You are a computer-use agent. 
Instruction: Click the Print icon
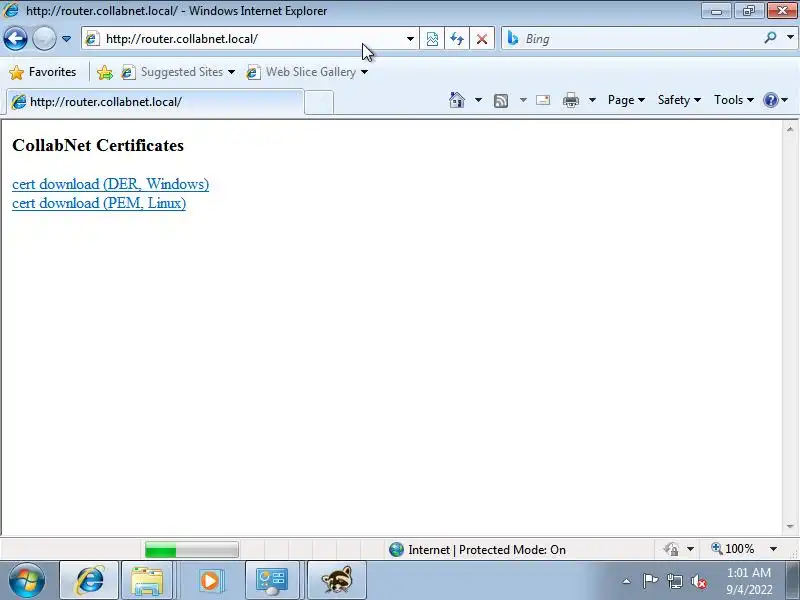(570, 100)
